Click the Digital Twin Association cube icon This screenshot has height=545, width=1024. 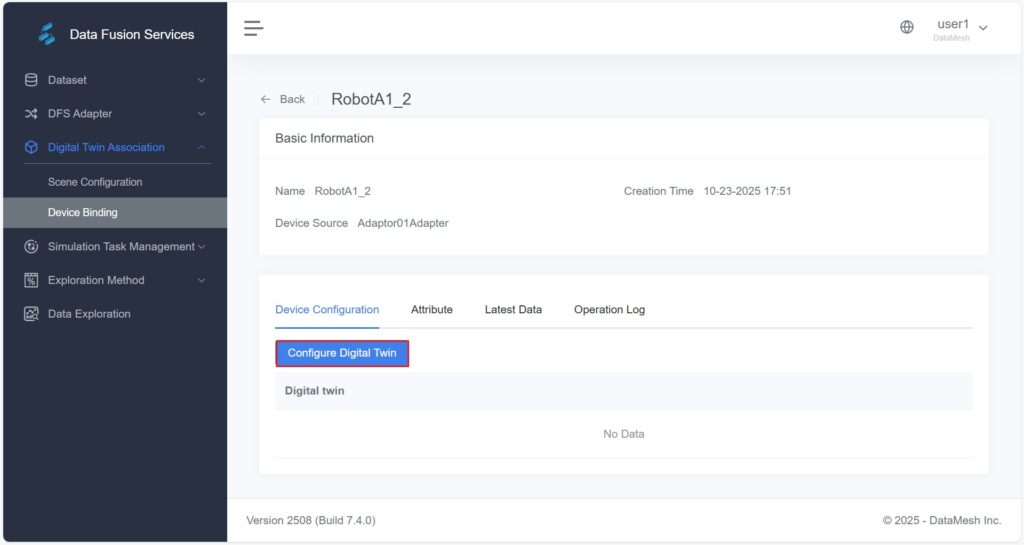tap(31, 147)
